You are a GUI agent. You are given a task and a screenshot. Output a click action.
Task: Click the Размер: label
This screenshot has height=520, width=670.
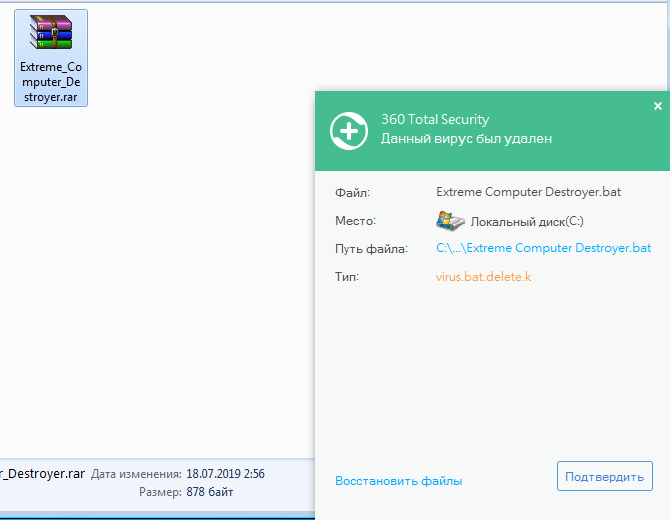[x=160, y=493]
